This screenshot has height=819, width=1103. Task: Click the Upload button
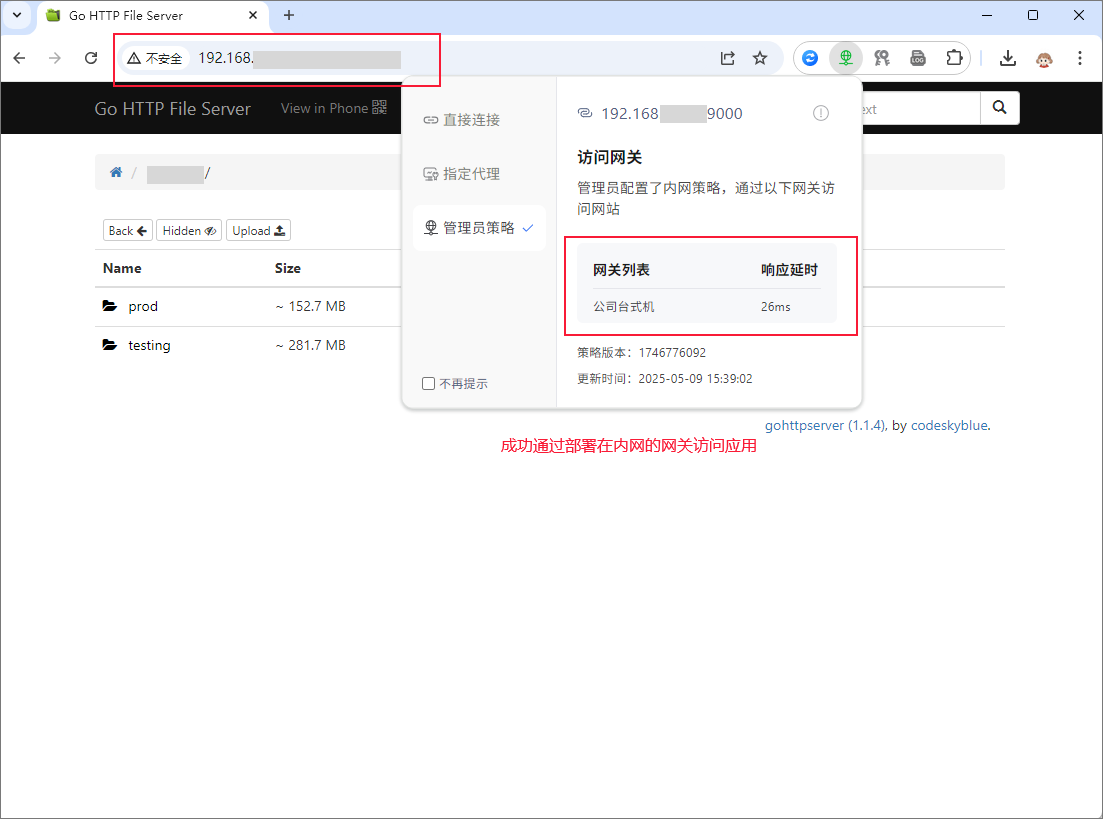click(x=258, y=231)
